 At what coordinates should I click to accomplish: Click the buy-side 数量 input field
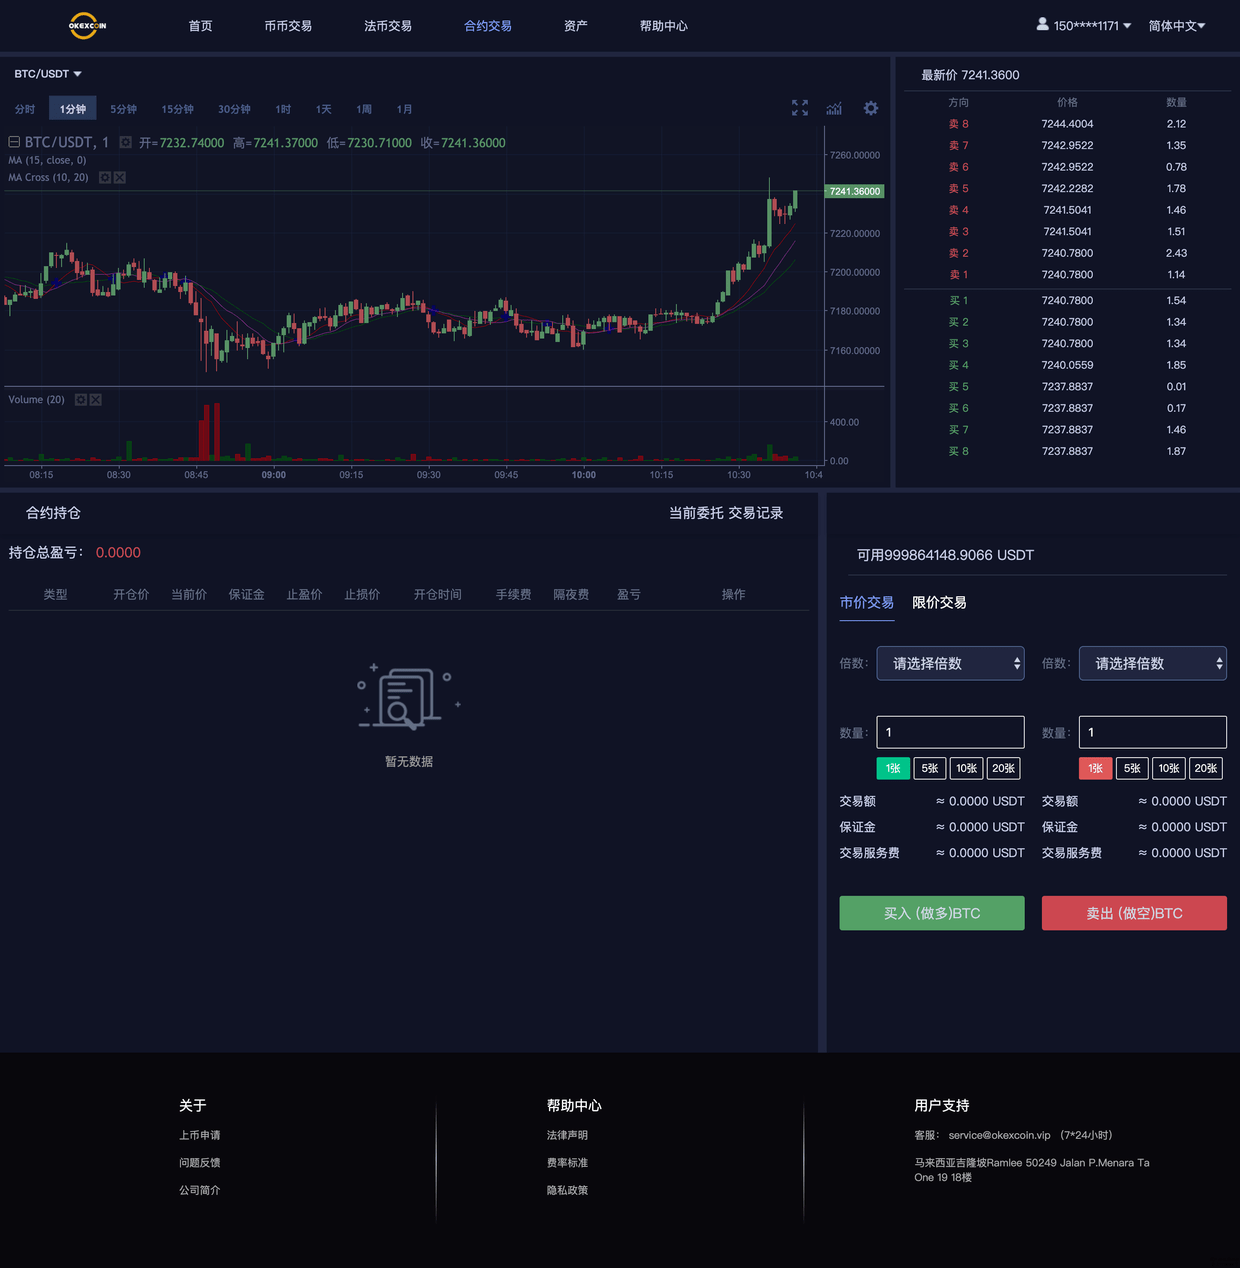click(950, 732)
